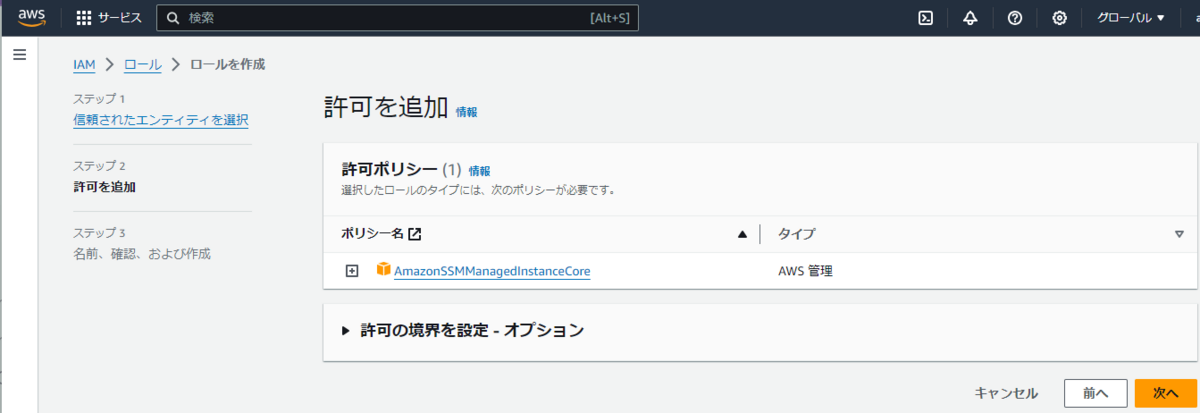Click the AWS 管理 type cell
1200x413 pixels.
[805, 271]
